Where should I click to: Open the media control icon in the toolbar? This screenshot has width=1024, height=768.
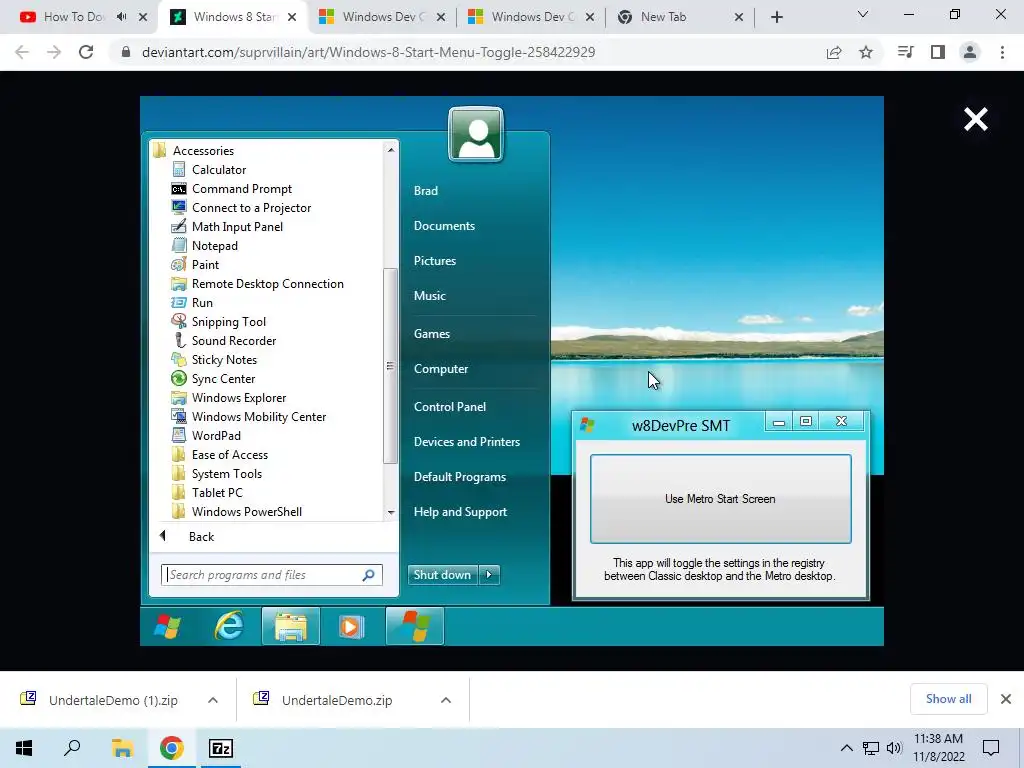pyautogui.click(x=905, y=52)
